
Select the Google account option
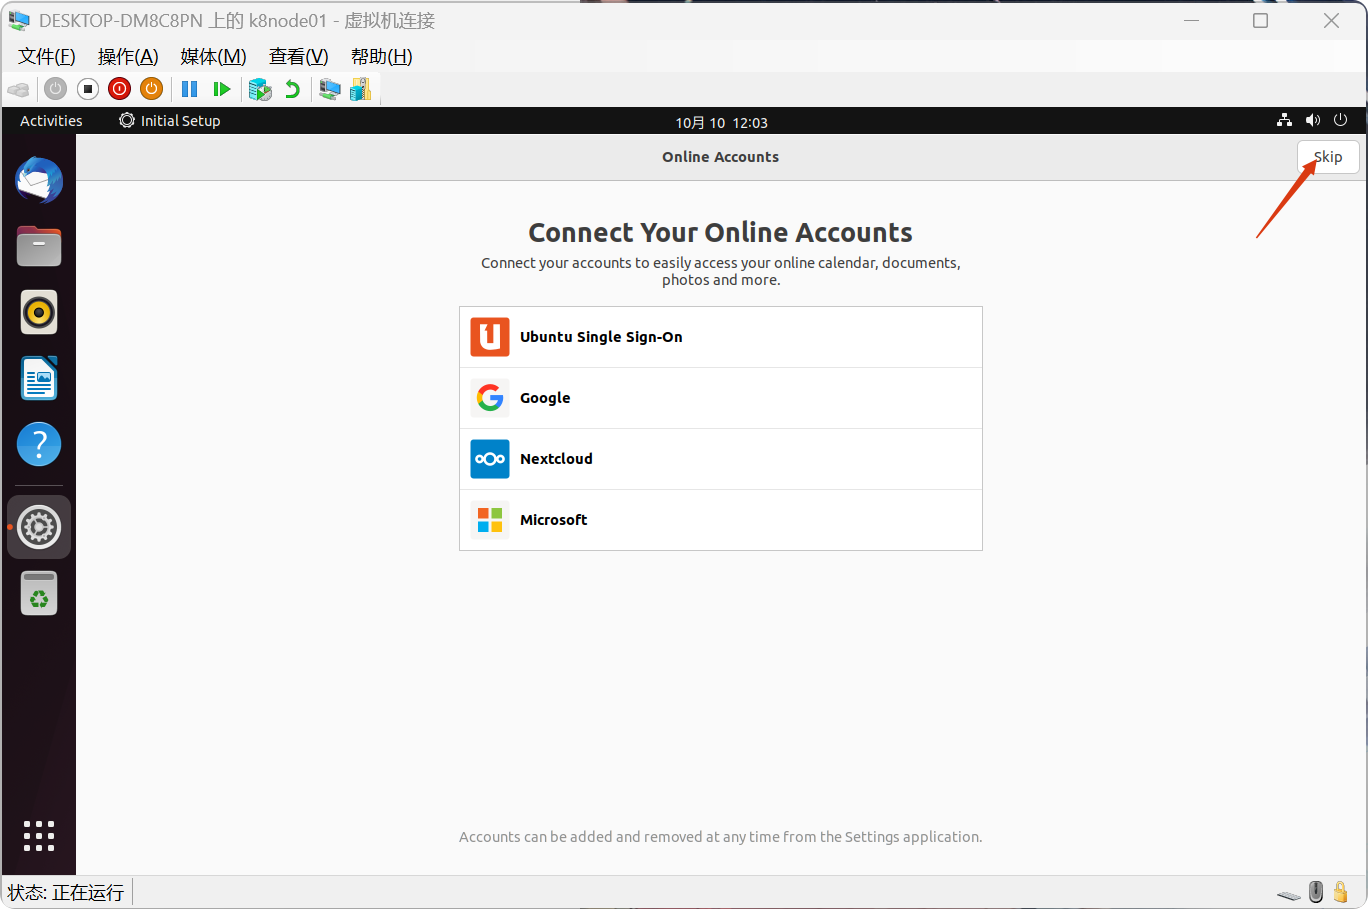721,398
